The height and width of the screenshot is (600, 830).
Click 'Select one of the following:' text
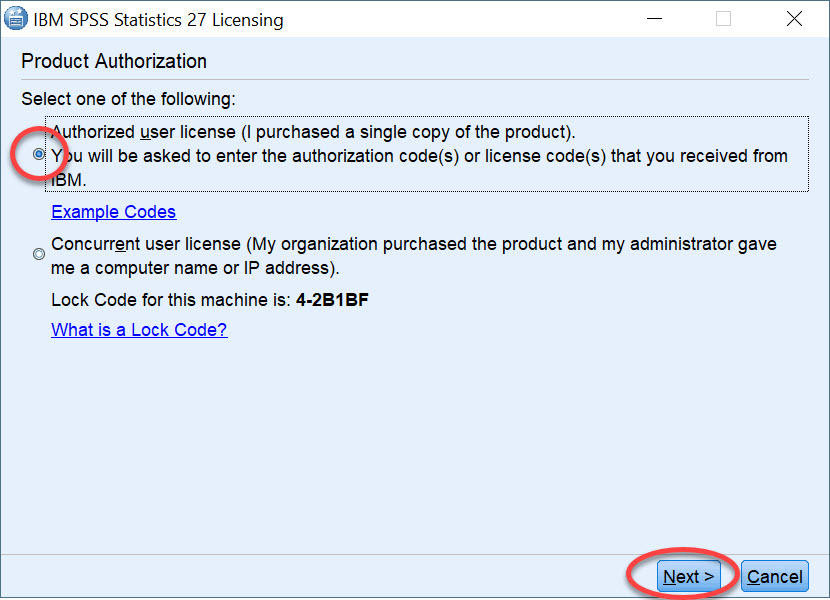(129, 99)
